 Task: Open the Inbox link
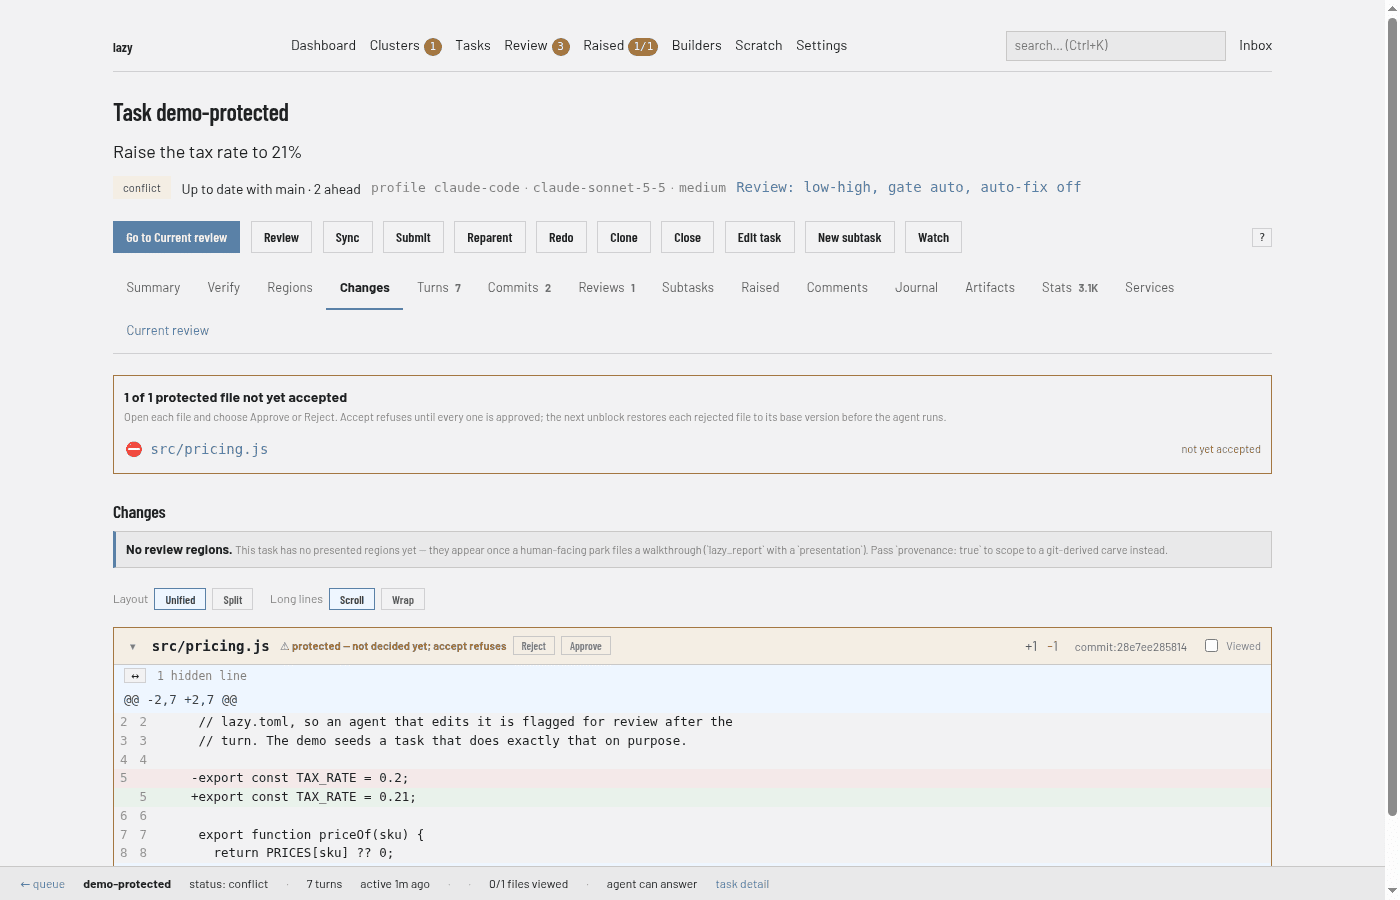click(1256, 46)
